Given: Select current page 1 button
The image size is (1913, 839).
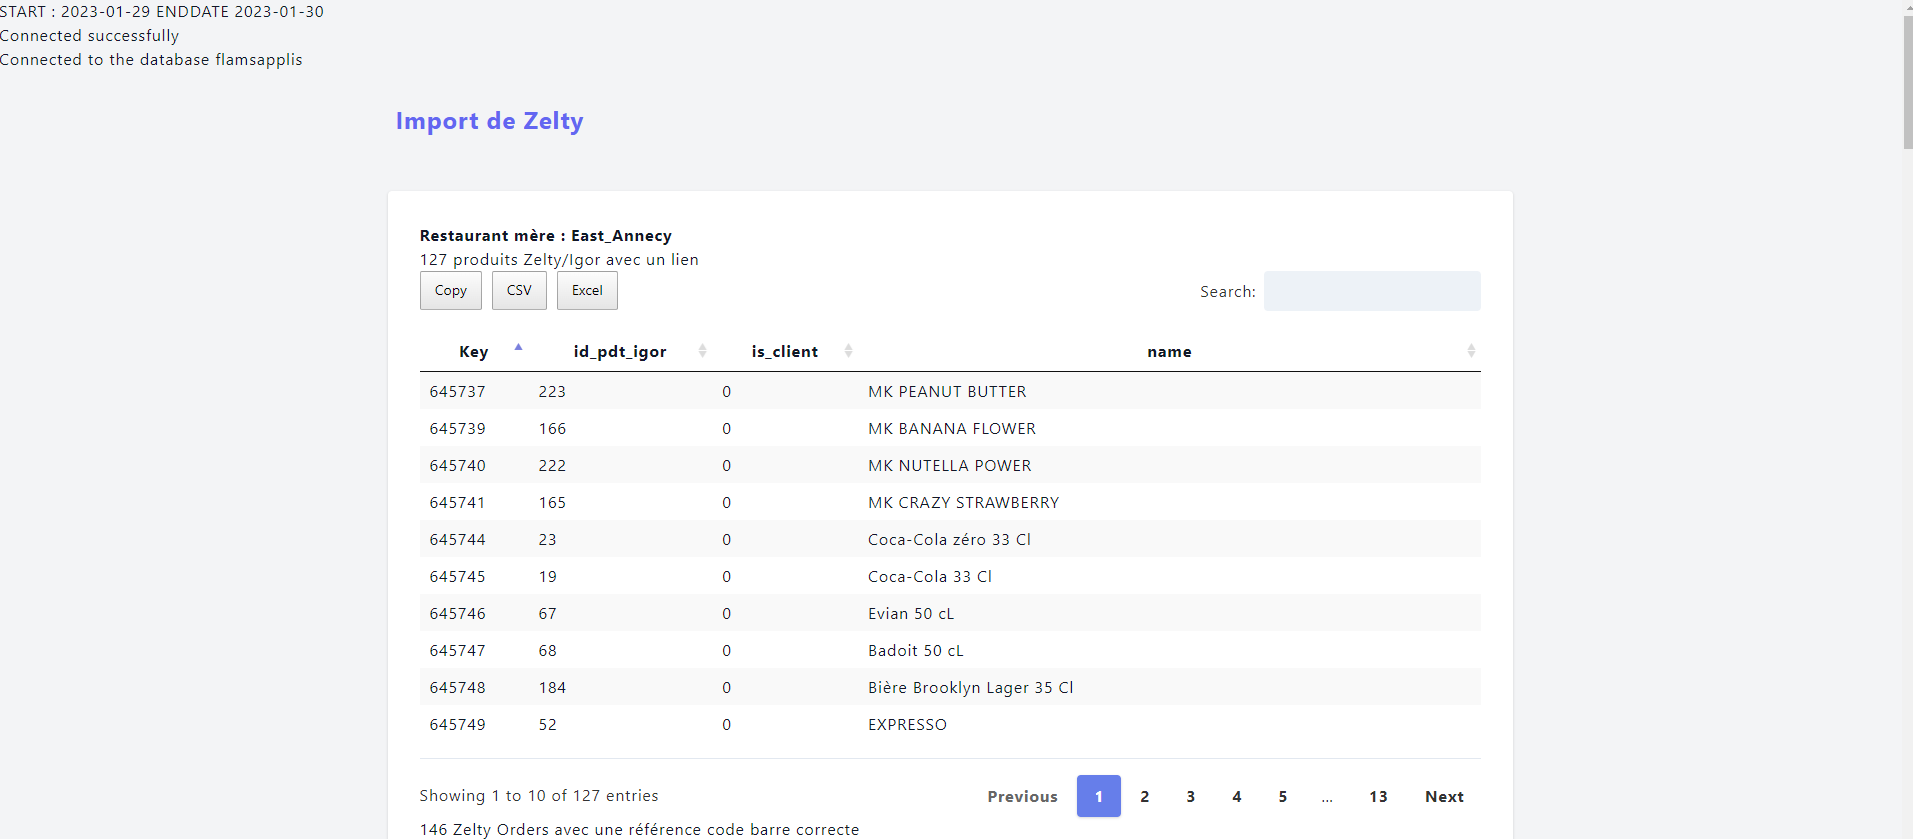Looking at the screenshot, I should pyautogui.click(x=1098, y=797).
